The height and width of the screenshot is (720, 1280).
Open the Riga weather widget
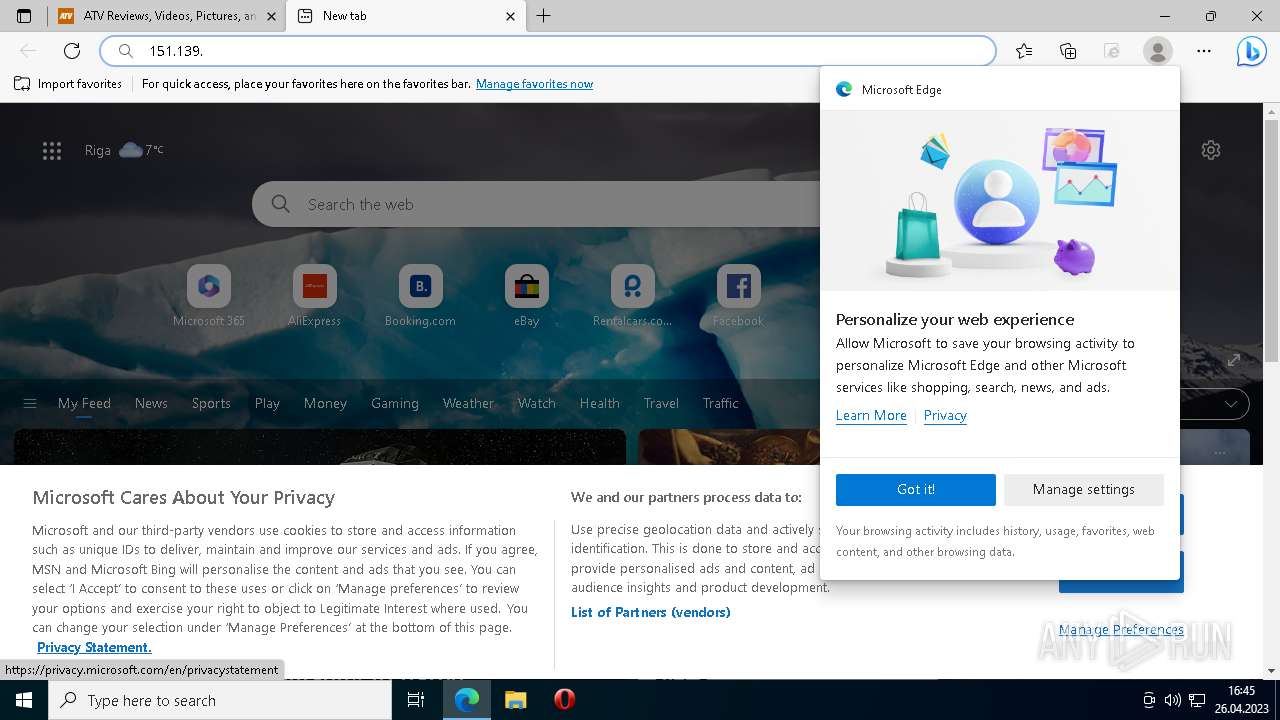(x=124, y=150)
